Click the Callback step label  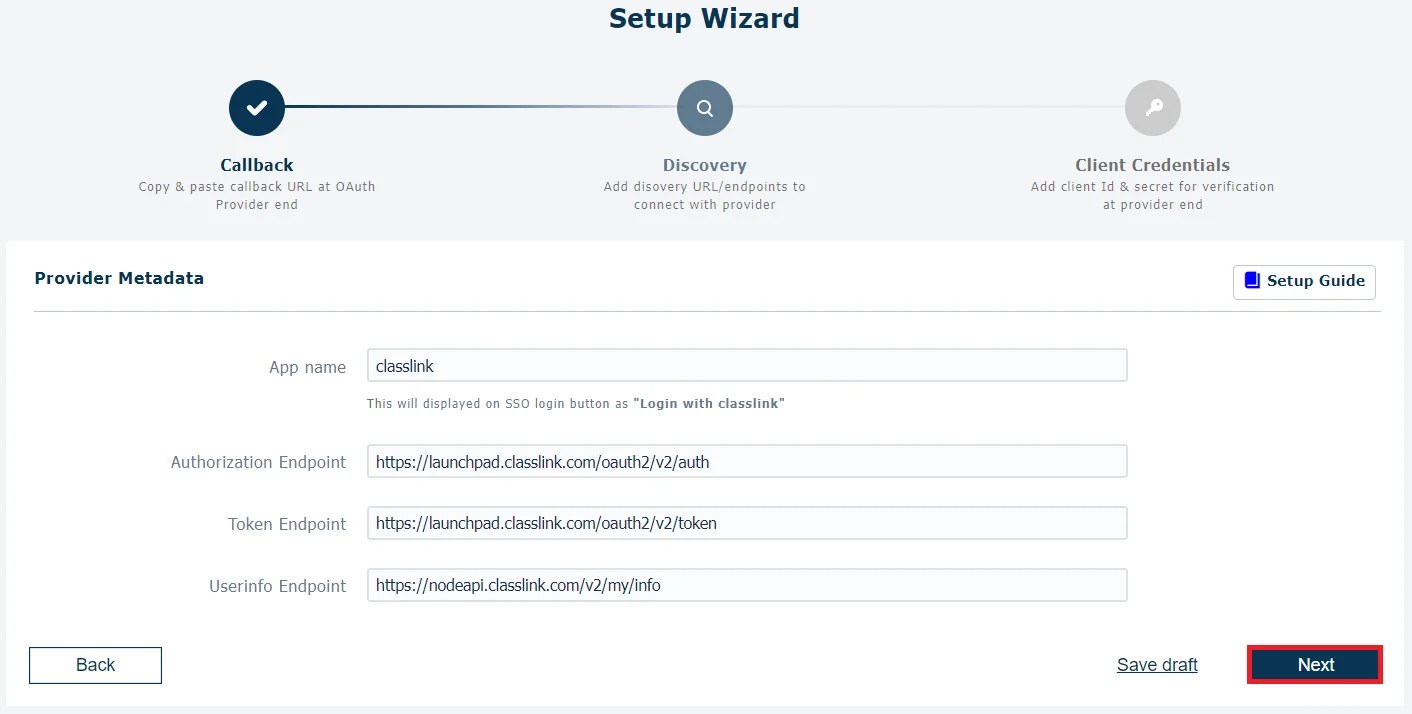click(257, 165)
